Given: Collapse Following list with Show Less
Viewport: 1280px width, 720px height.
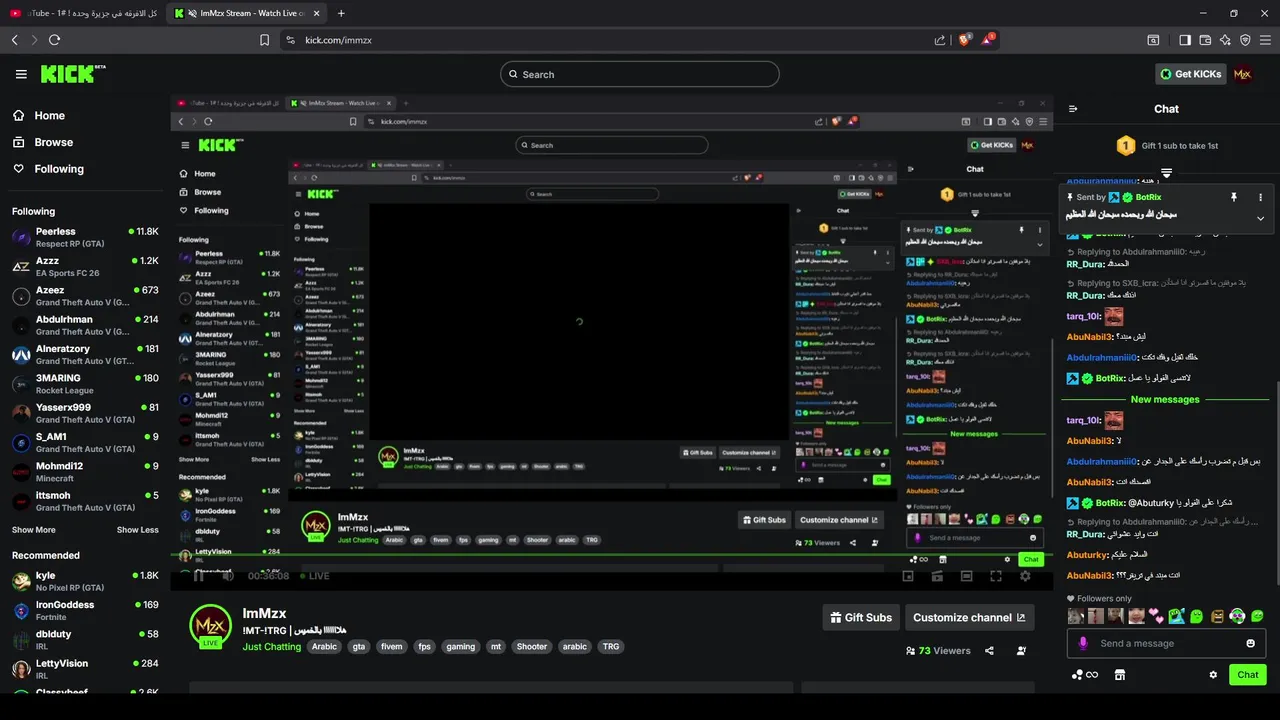Looking at the screenshot, I should (x=137, y=530).
